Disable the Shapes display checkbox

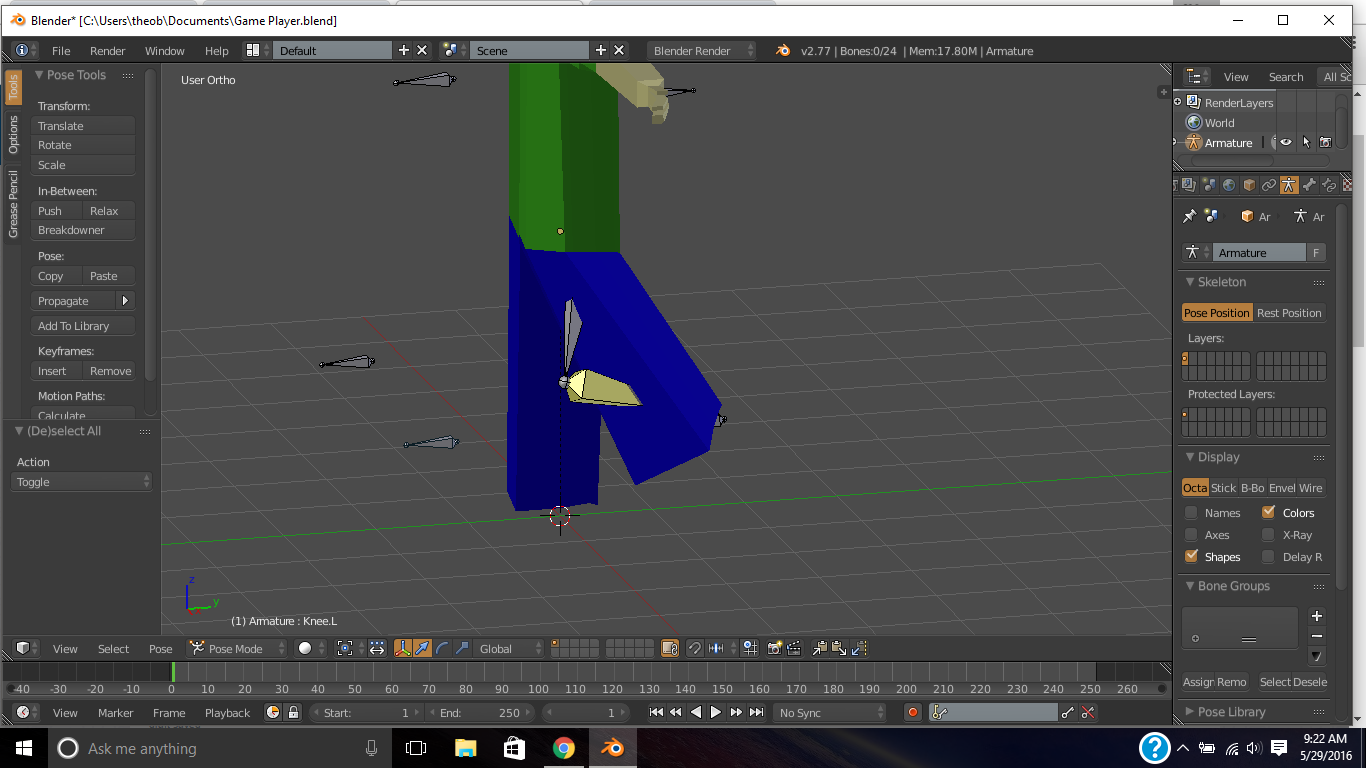[x=1191, y=556]
